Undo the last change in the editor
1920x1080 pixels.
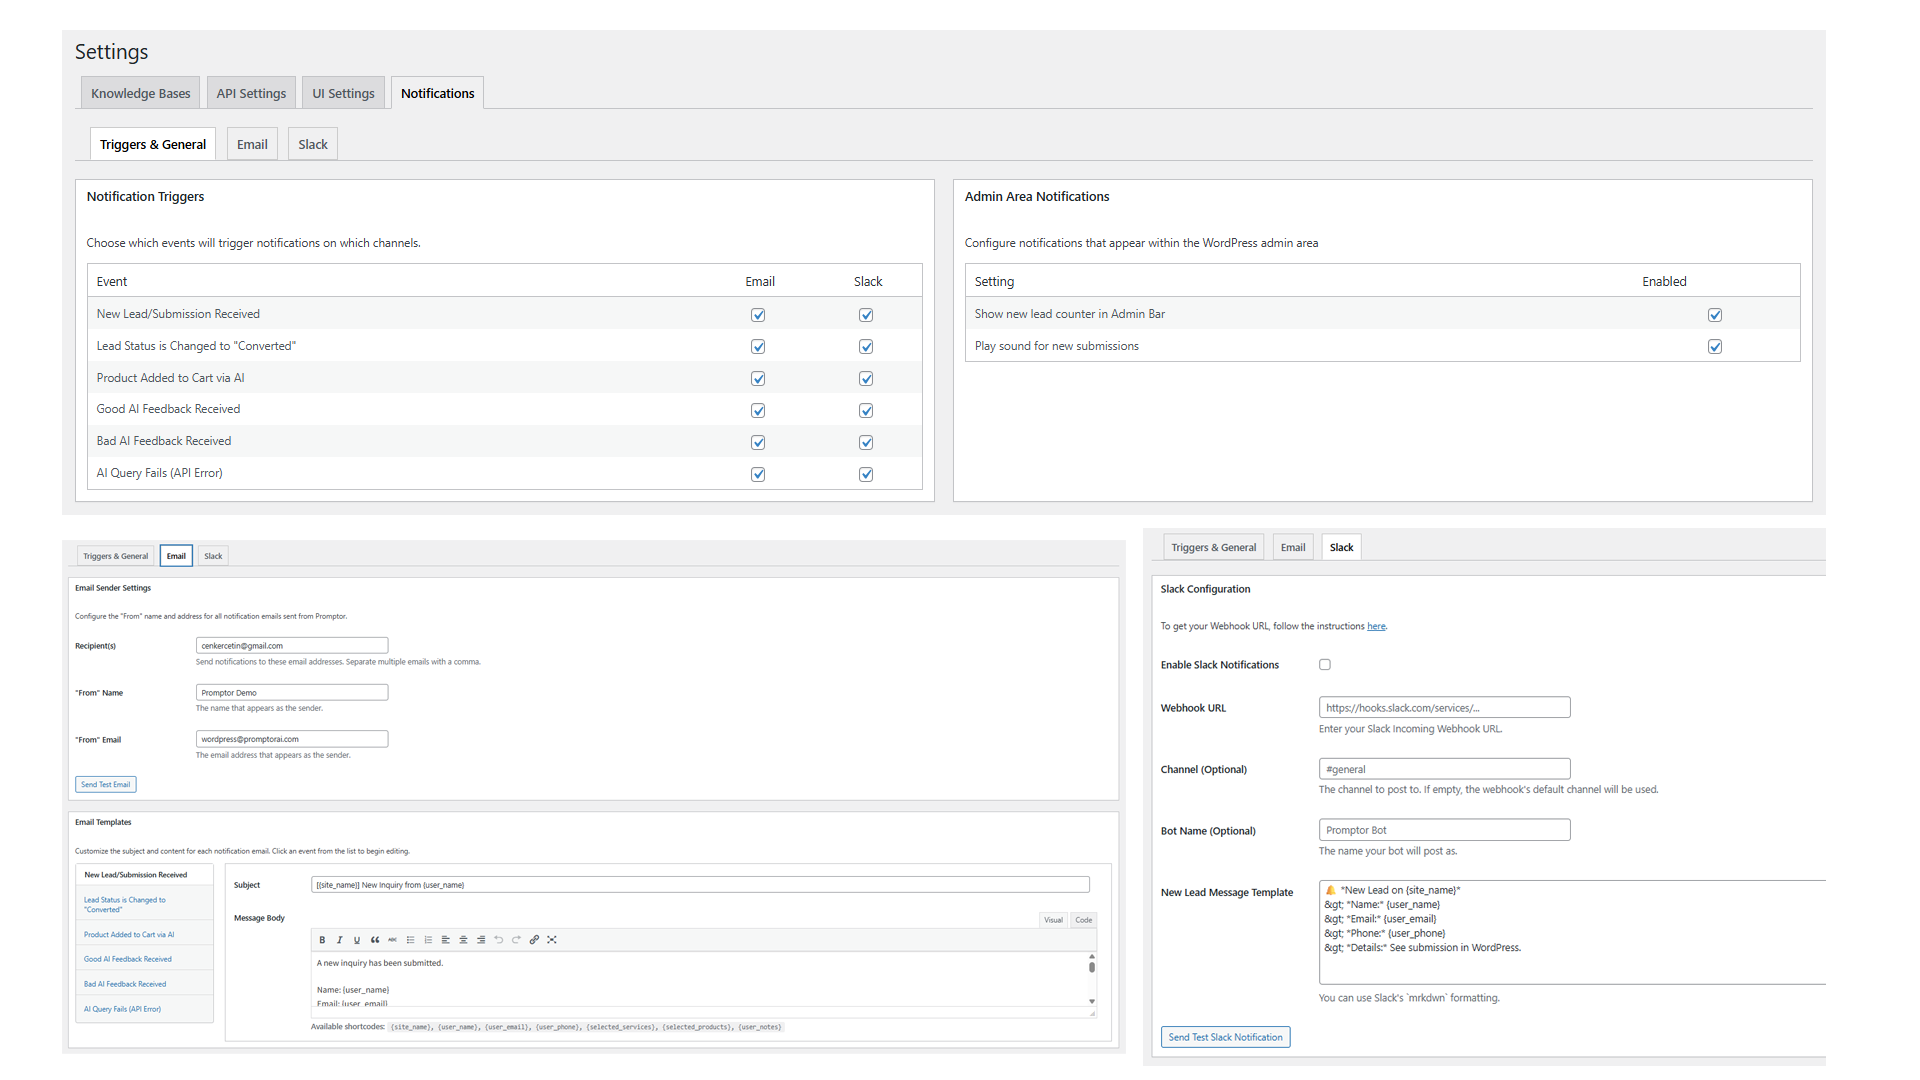pyautogui.click(x=498, y=940)
